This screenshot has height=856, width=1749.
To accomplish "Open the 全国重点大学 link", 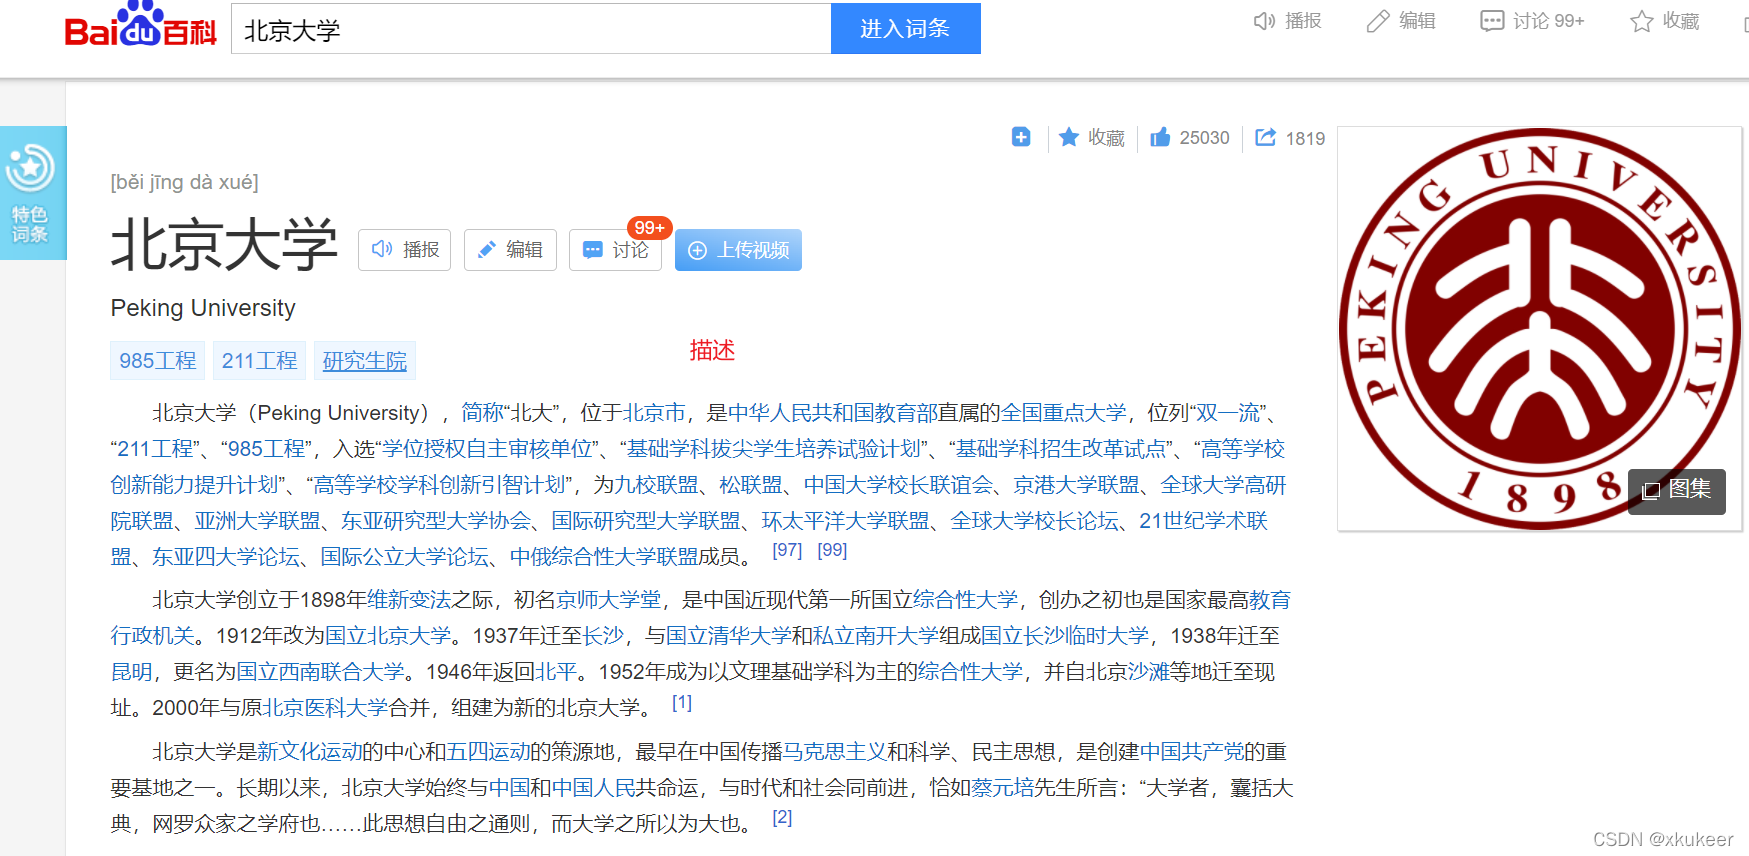I will coord(1063,413).
